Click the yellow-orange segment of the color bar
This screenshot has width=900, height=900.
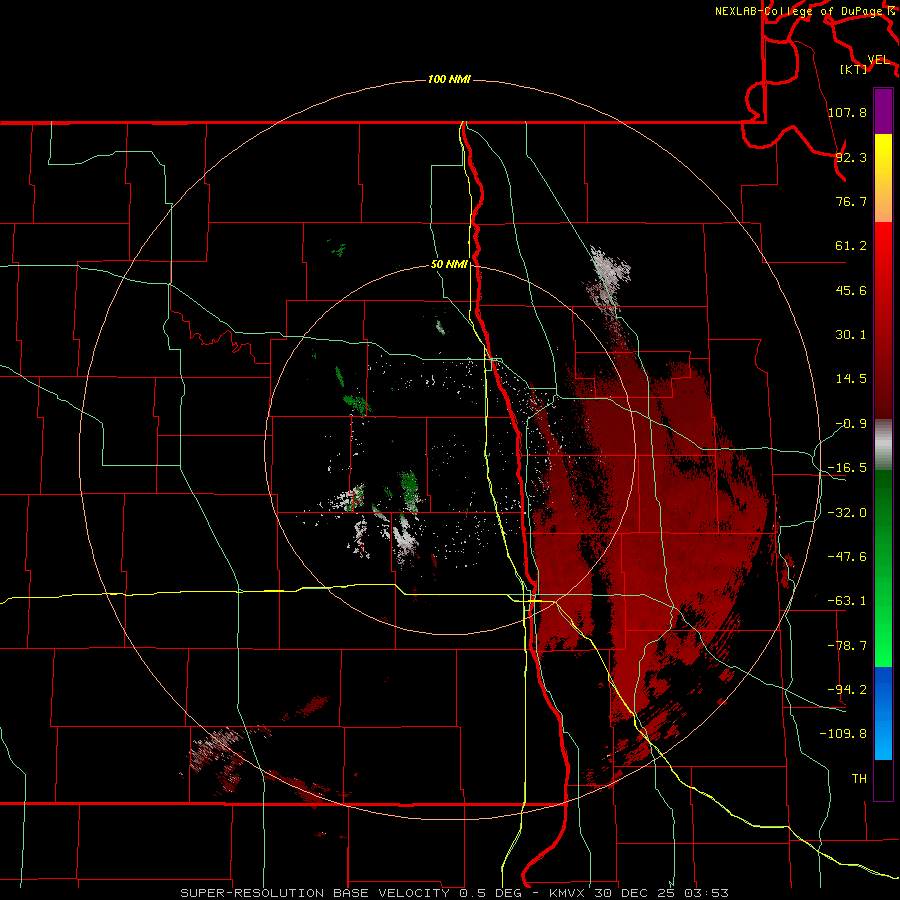coord(883,178)
